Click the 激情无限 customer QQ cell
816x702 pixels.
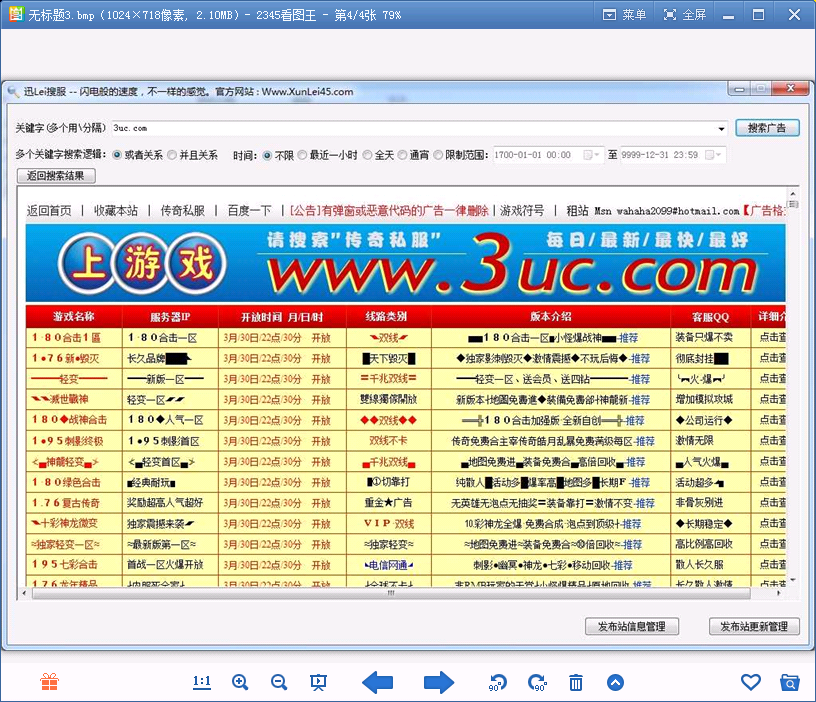tap(711, 441)
